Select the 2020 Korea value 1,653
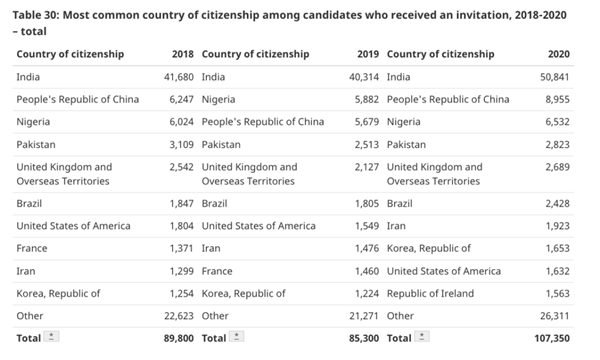The height and width of the screenshot is (360, 600). (x=558, y=248)
